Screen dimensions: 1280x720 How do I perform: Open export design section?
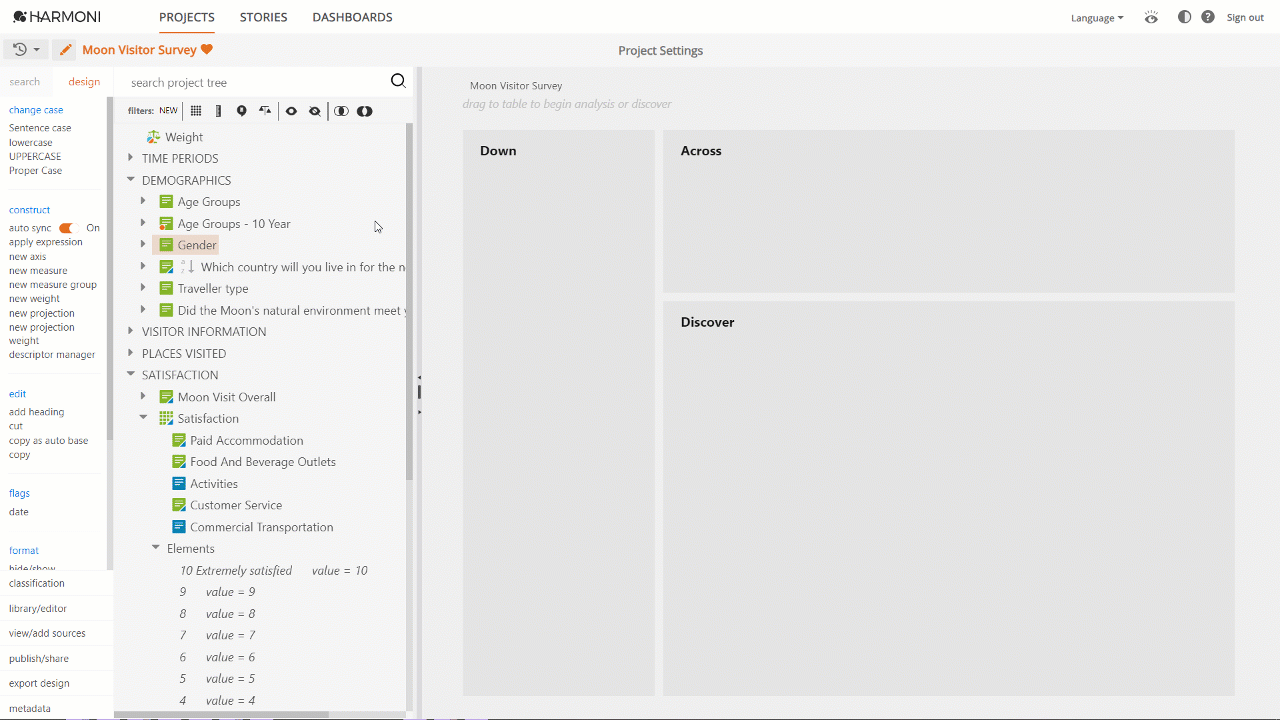39,683
